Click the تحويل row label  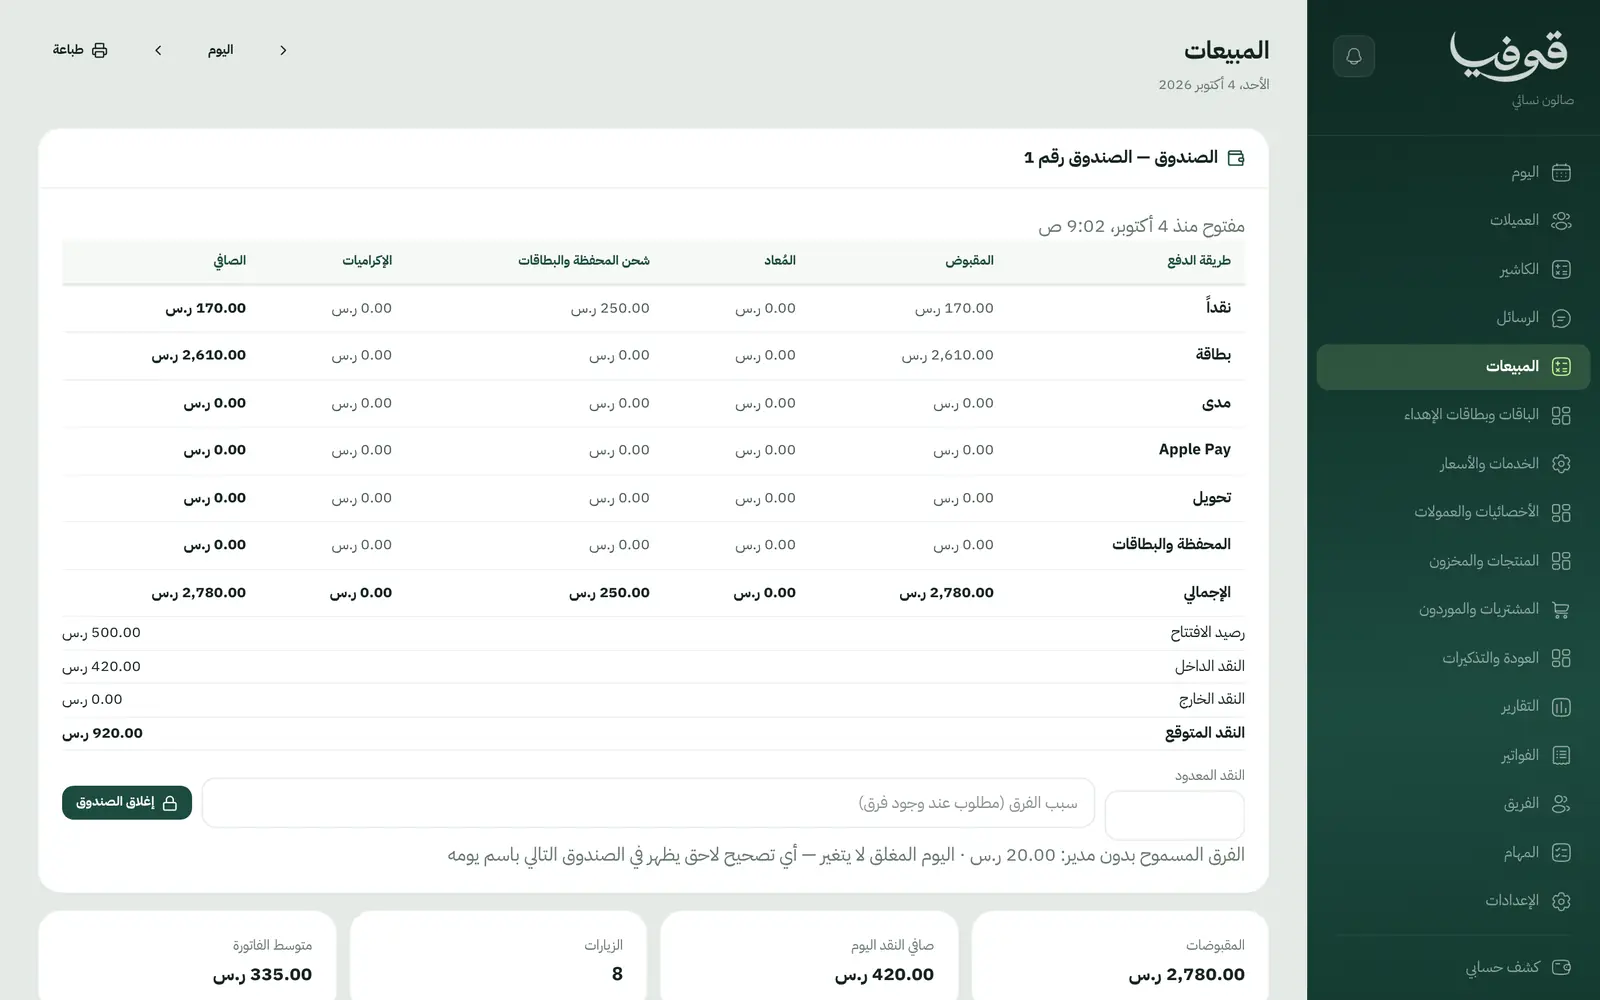(1212, 498)
